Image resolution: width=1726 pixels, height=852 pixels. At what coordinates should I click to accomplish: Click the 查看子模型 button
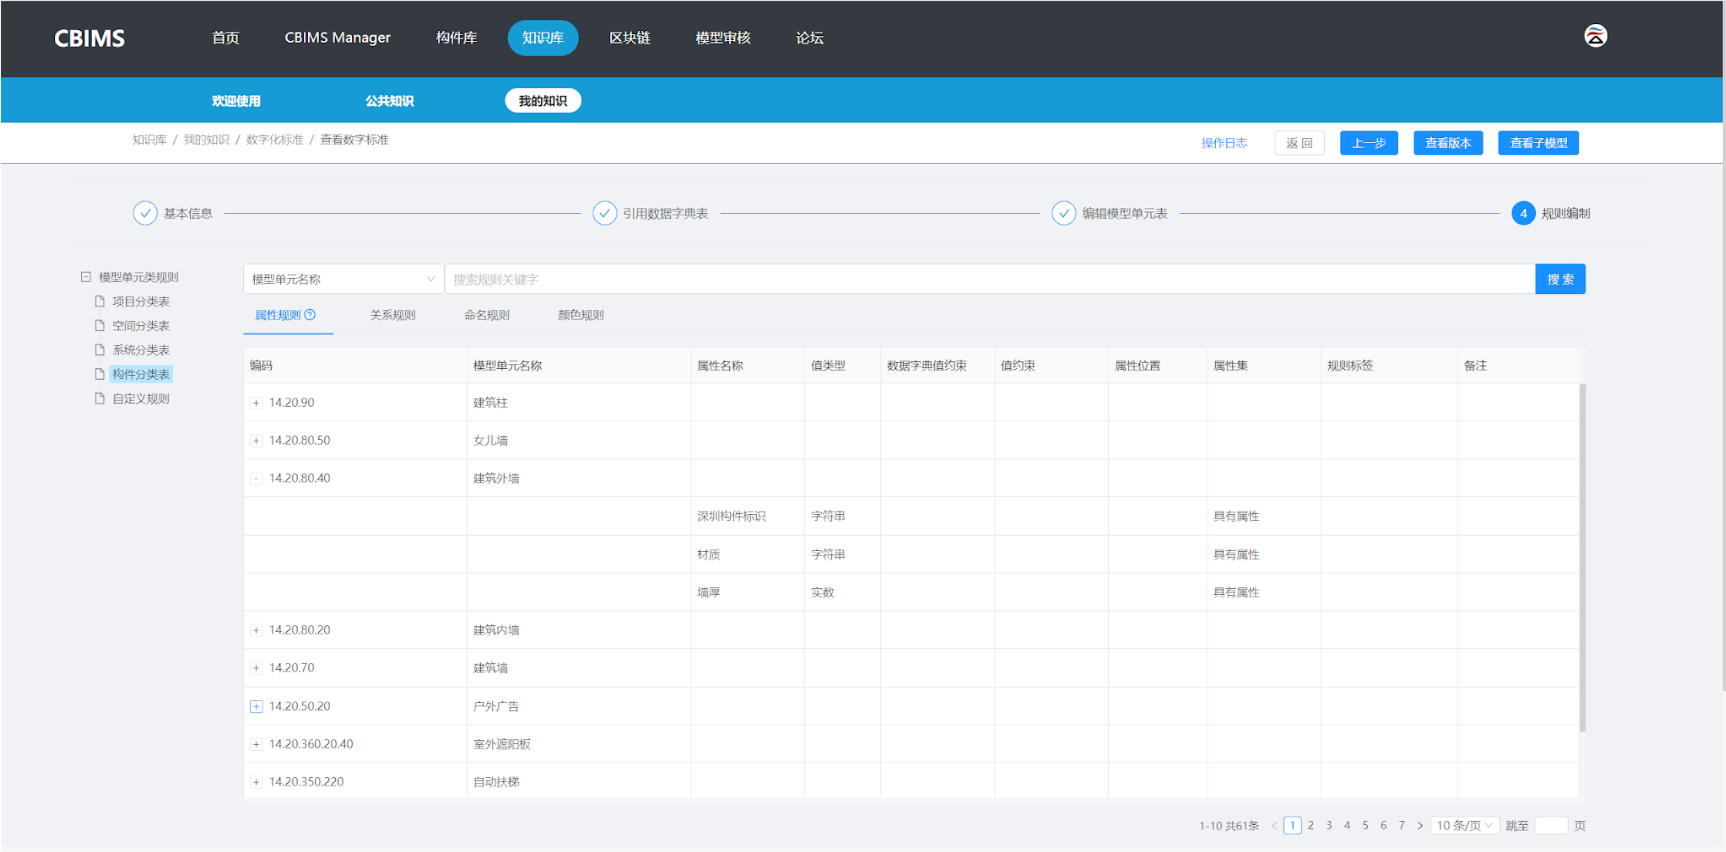click(1539, 143)
